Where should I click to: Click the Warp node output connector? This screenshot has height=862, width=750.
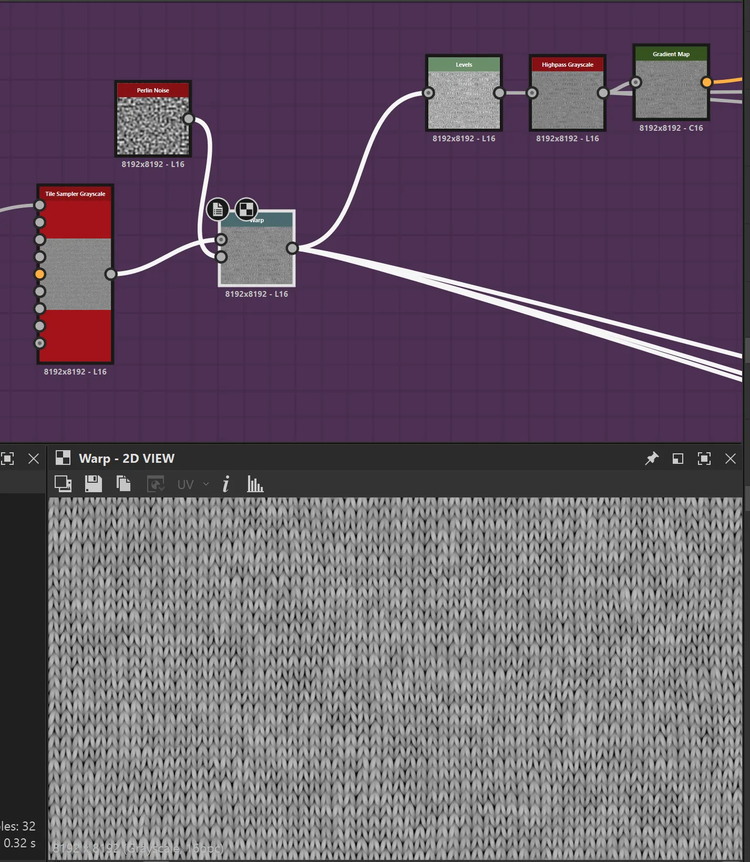point(292,248)
